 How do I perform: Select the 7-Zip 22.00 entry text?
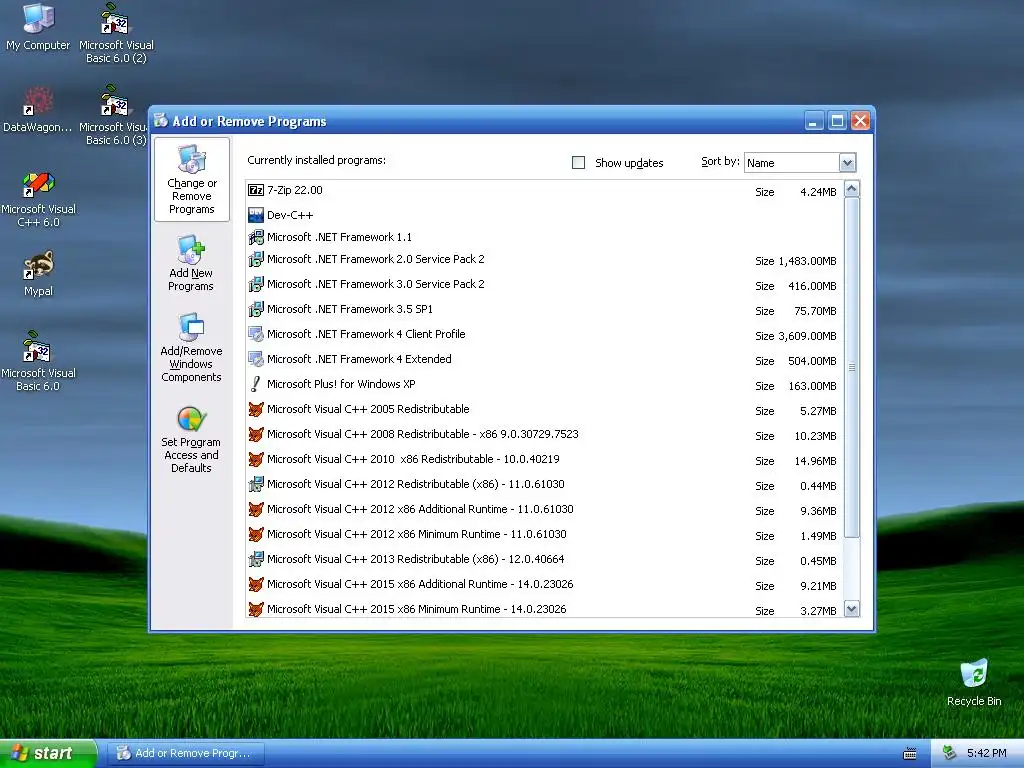click(x=295, y=190)
